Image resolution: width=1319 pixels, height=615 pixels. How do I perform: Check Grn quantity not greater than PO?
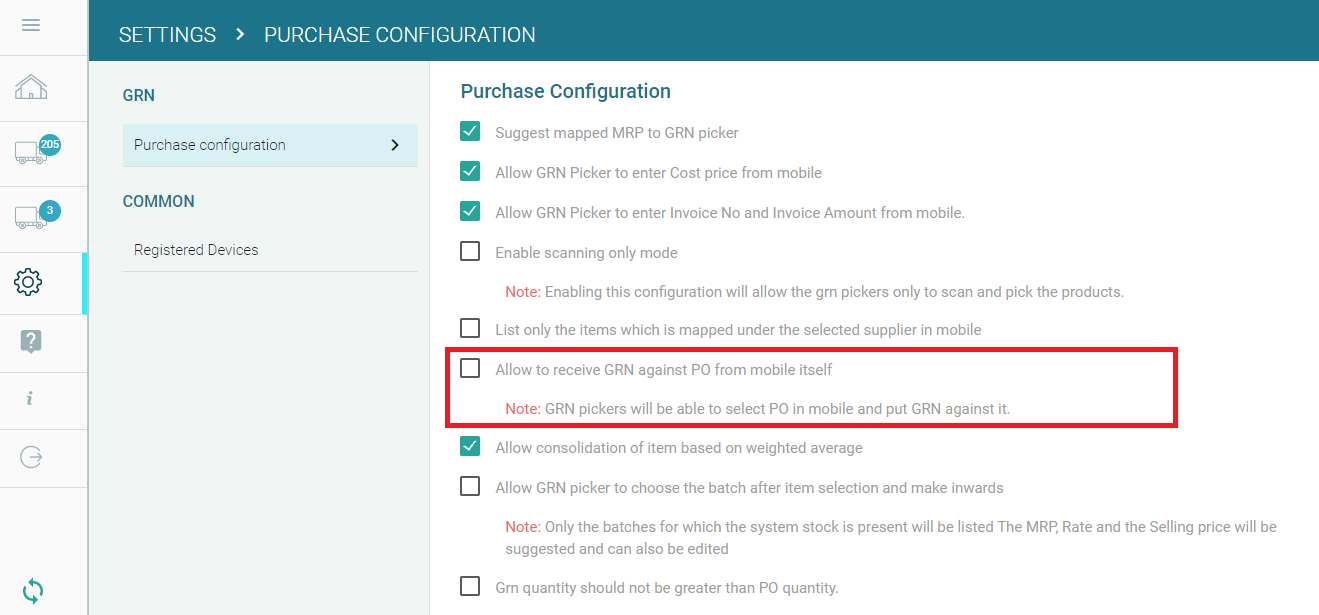tap(470, 587)
